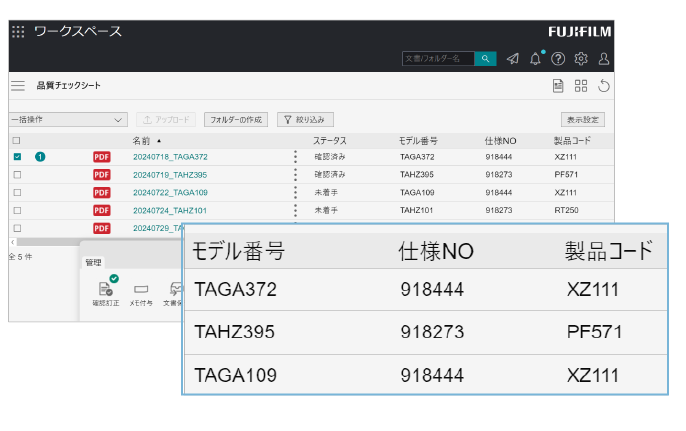Open the help question mark icon

click(x=558, y=59)
